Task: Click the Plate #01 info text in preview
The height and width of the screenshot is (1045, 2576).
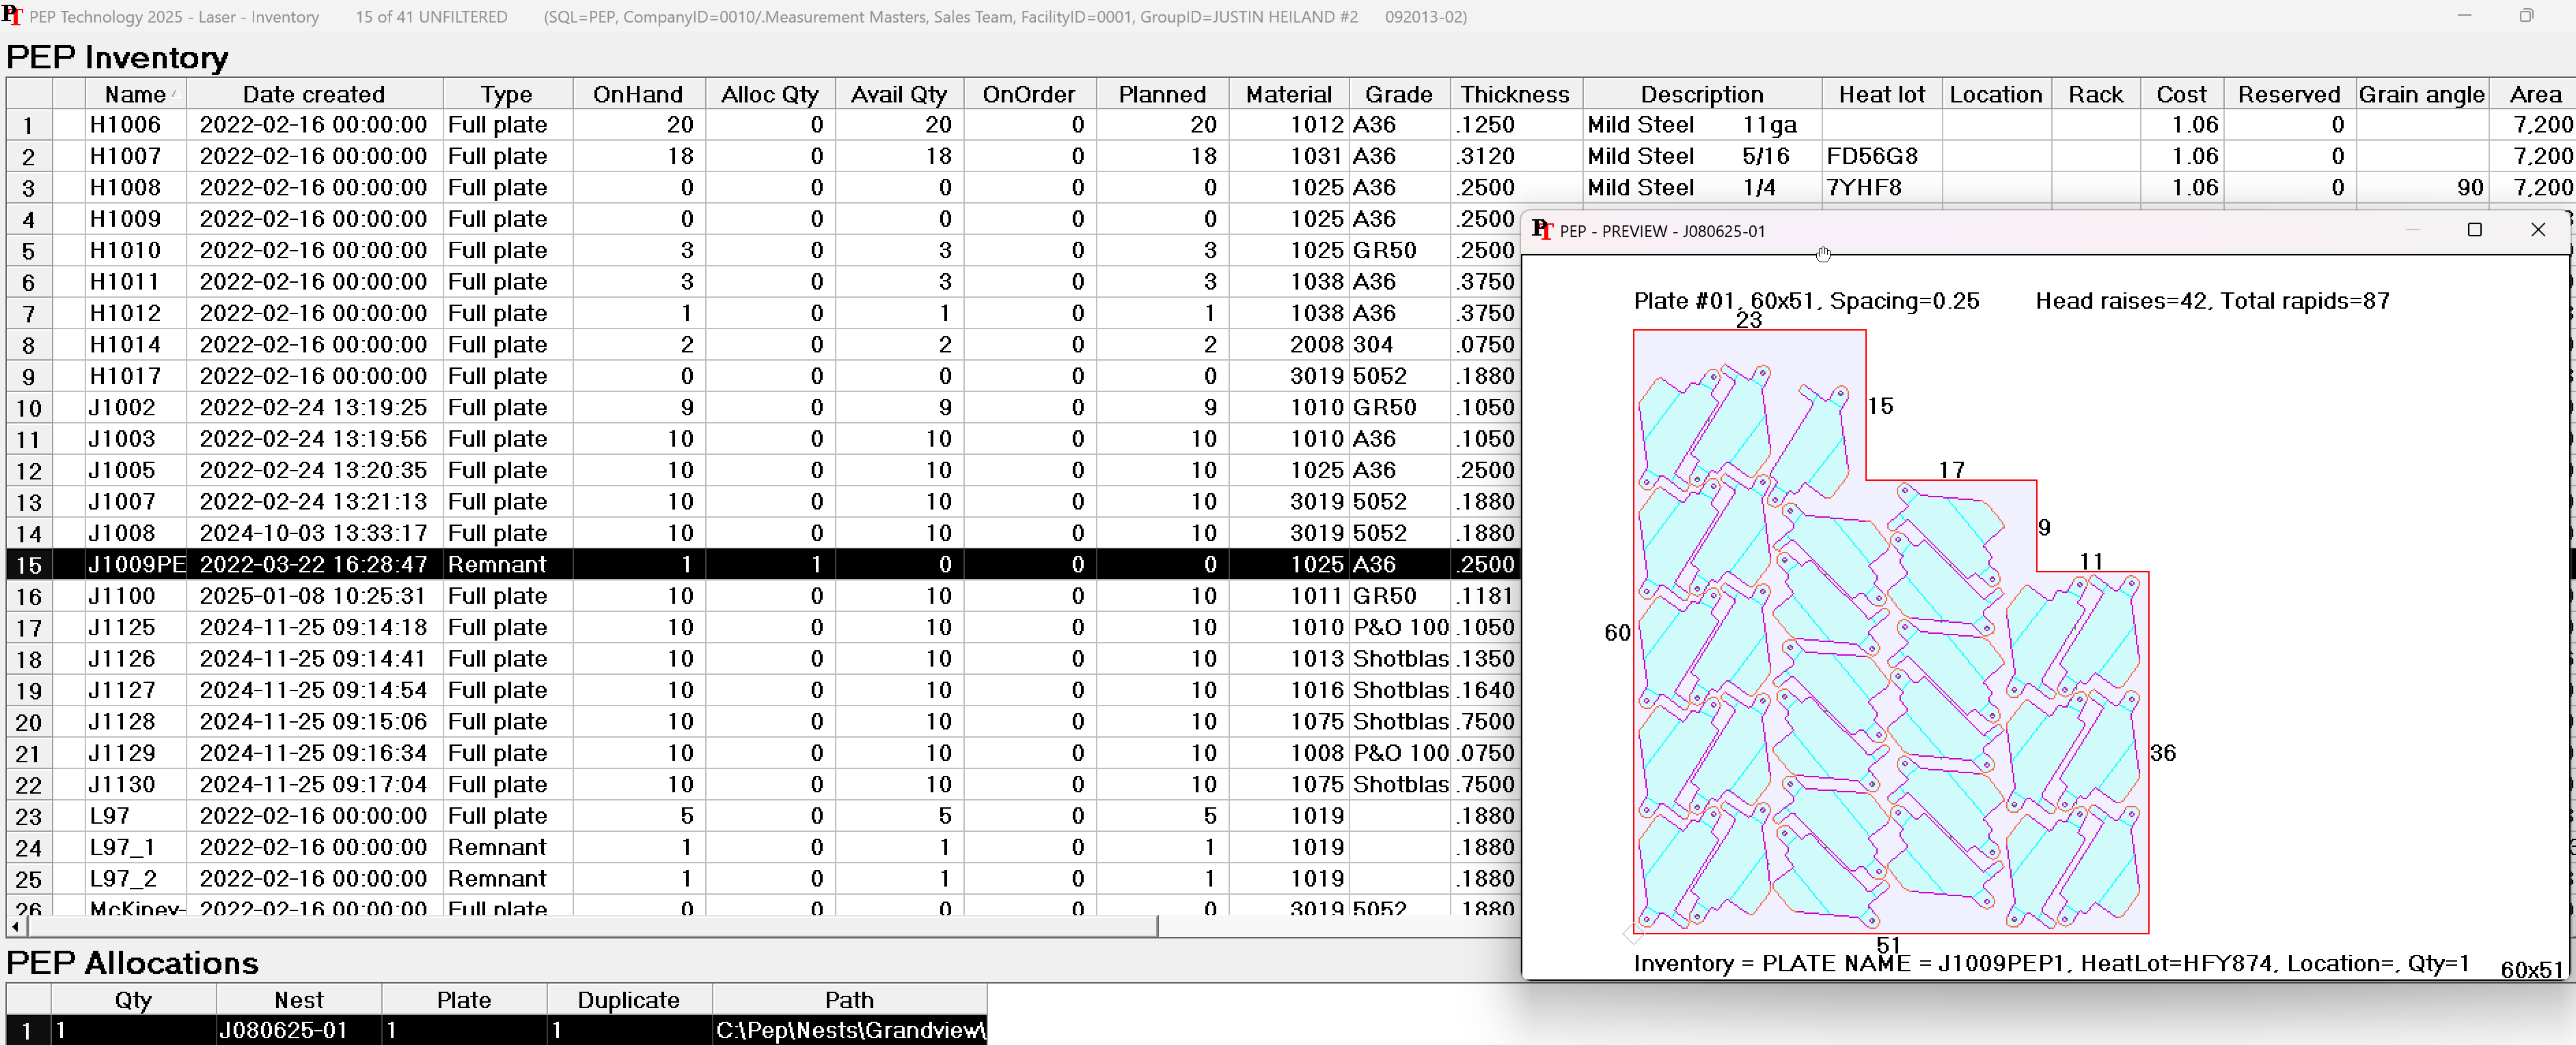Action: pyautogui.click(x=1806, y=301)
